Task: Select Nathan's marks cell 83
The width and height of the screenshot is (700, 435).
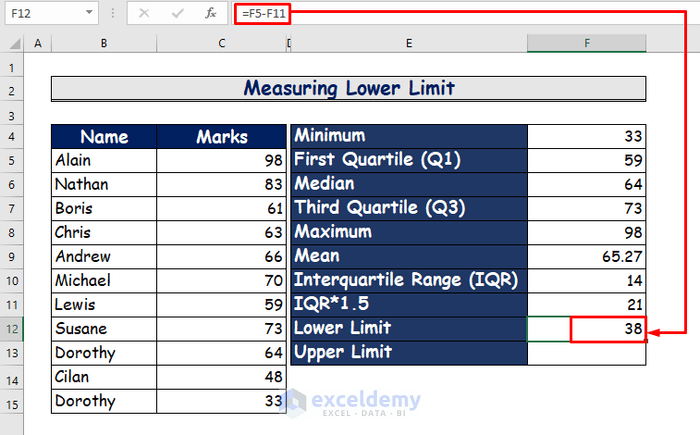Action: pos(221,184)
